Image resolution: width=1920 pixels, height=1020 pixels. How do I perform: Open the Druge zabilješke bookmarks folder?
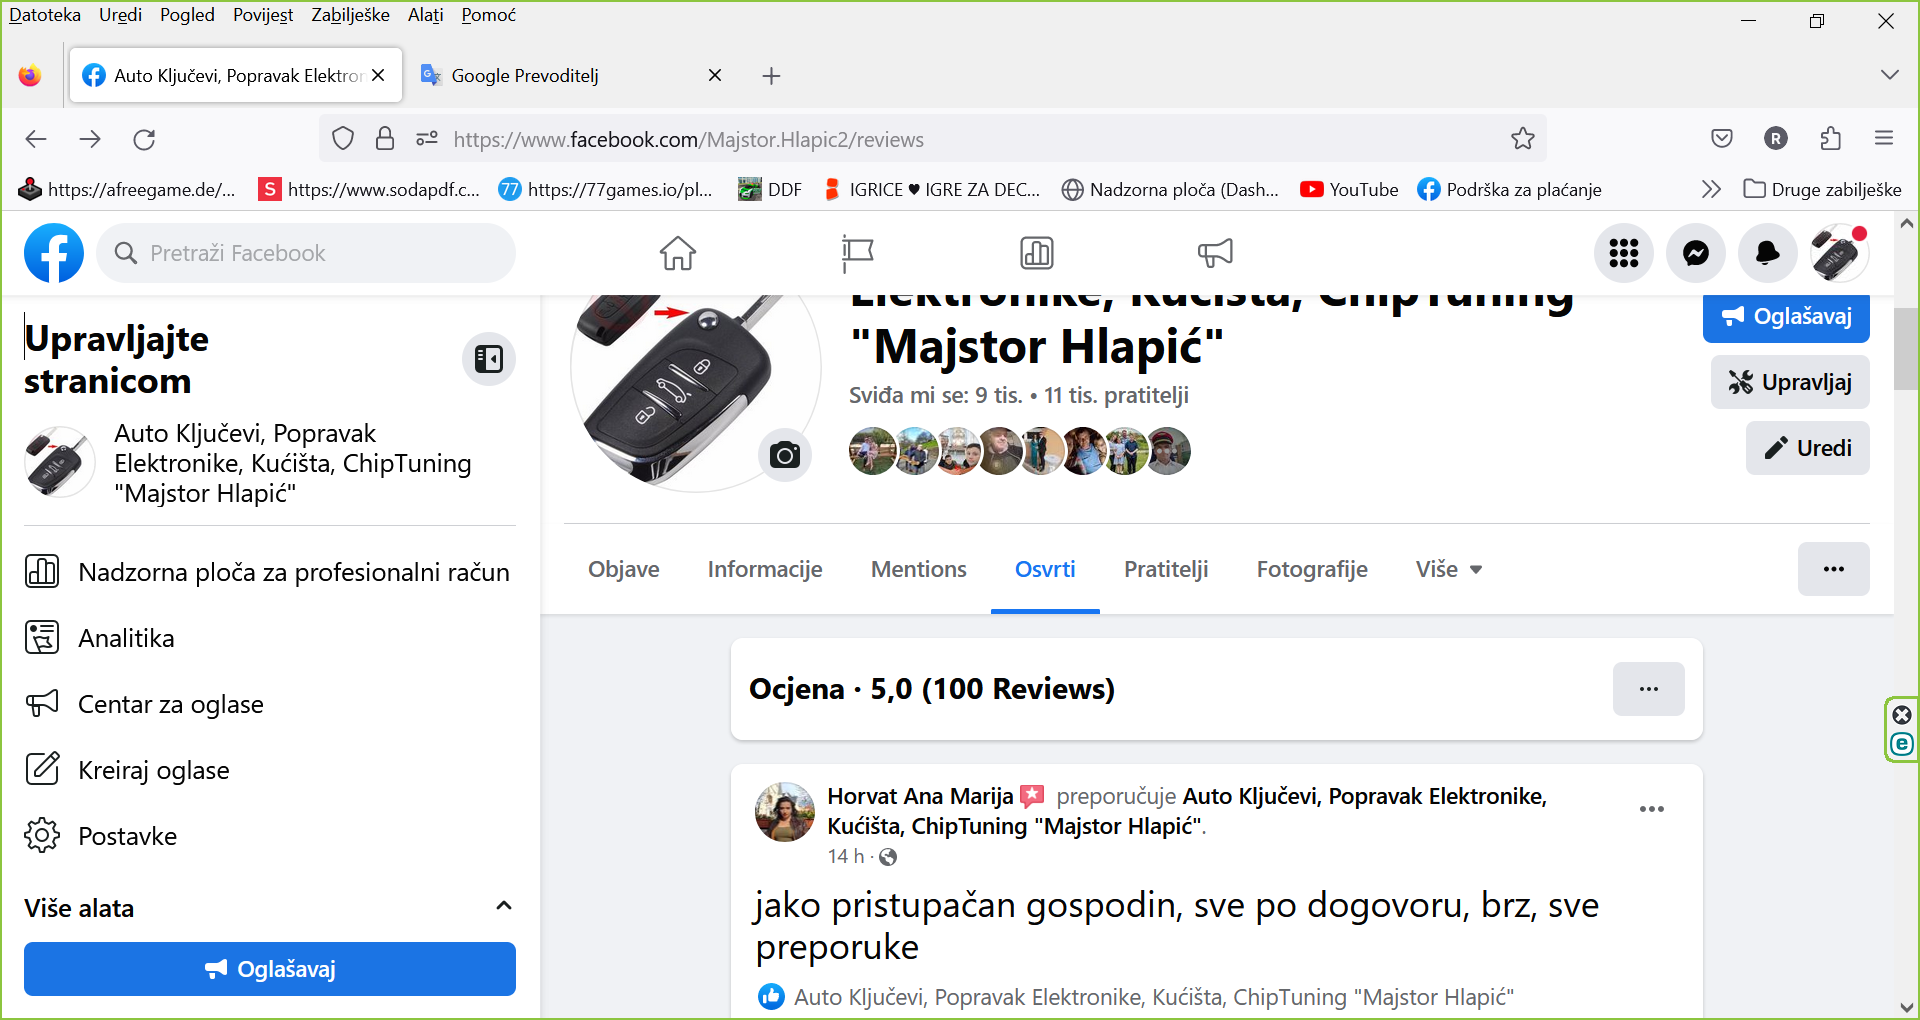click(x=1822, y=189)
